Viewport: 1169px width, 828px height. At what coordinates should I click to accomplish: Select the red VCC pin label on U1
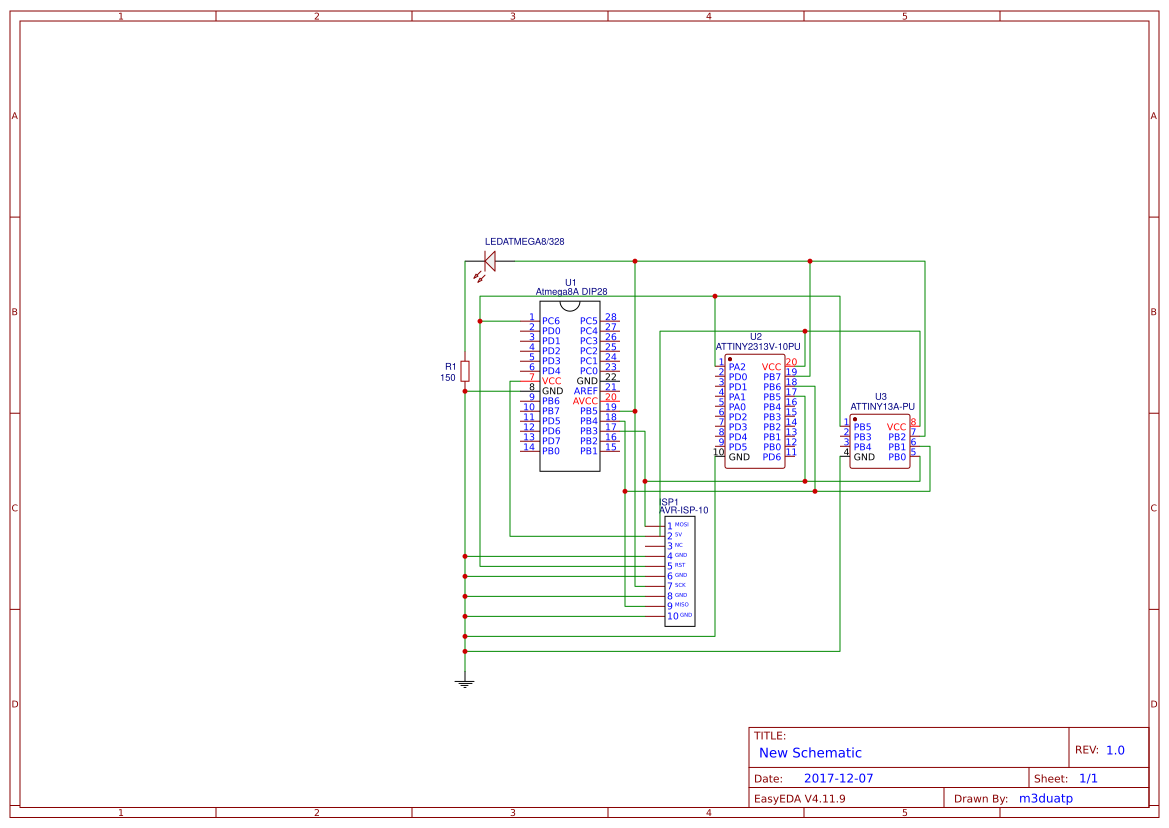click(551, 379)
